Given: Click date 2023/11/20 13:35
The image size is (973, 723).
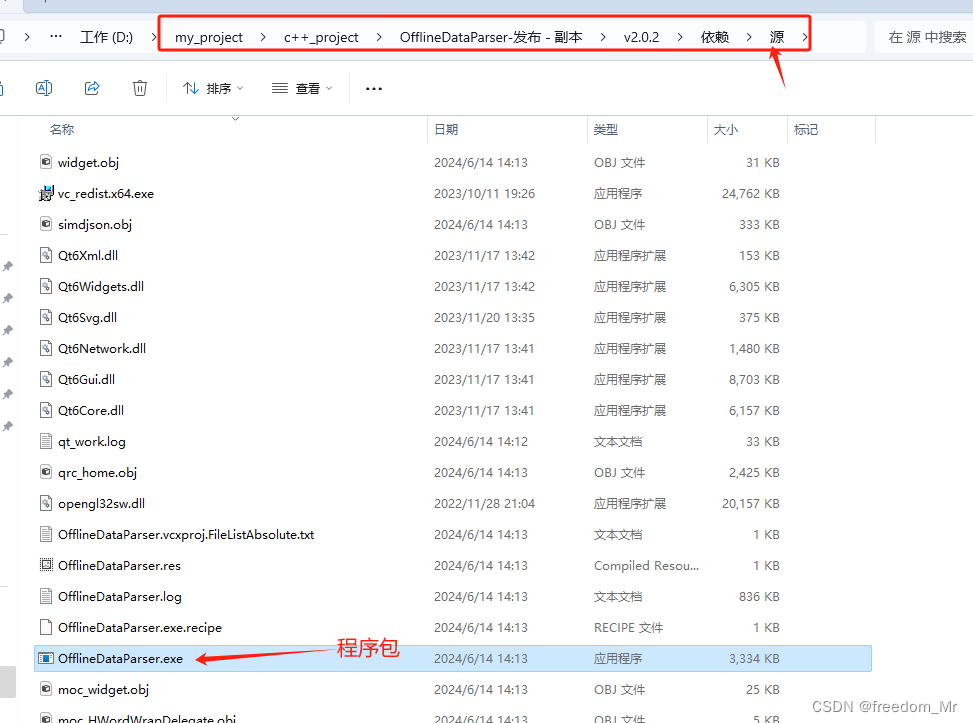Looking at the screenshot, I should 484,318.
